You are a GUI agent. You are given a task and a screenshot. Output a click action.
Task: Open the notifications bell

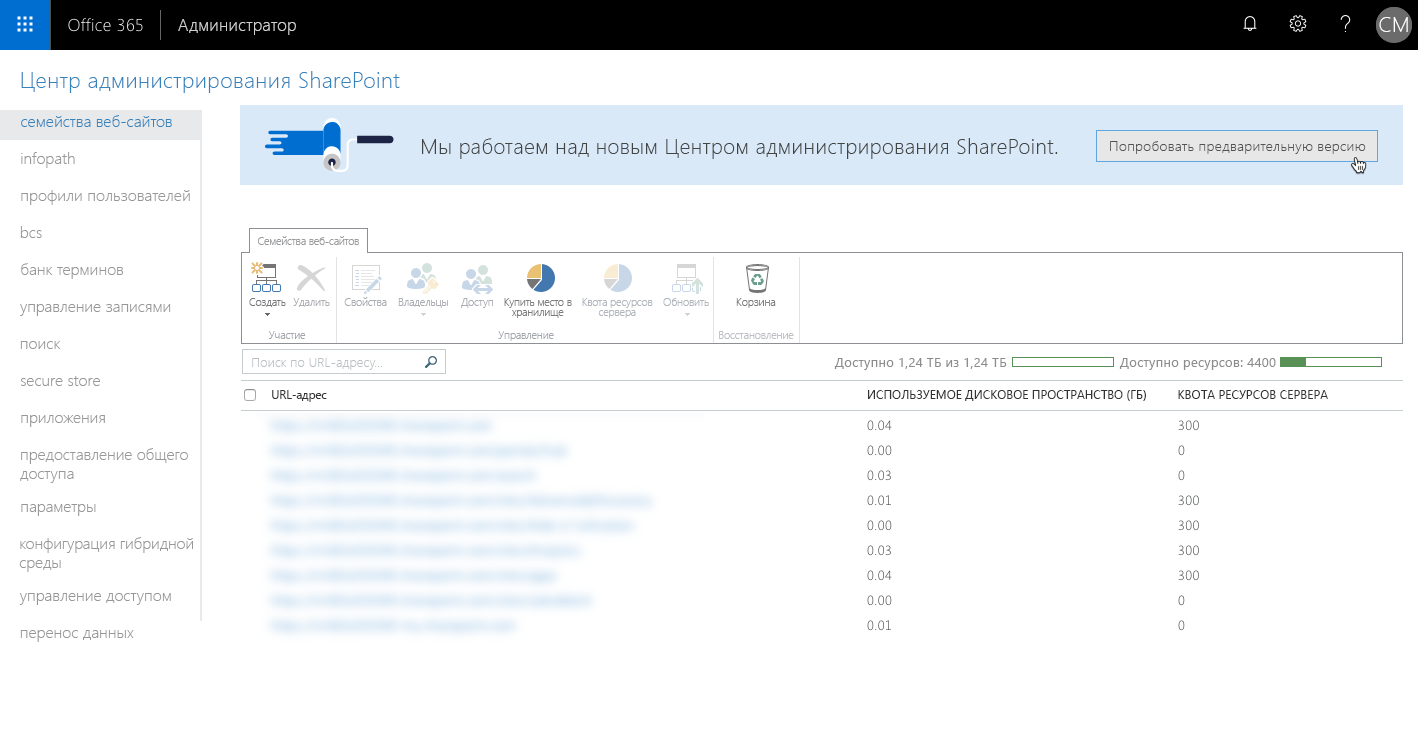point(1250,25)
